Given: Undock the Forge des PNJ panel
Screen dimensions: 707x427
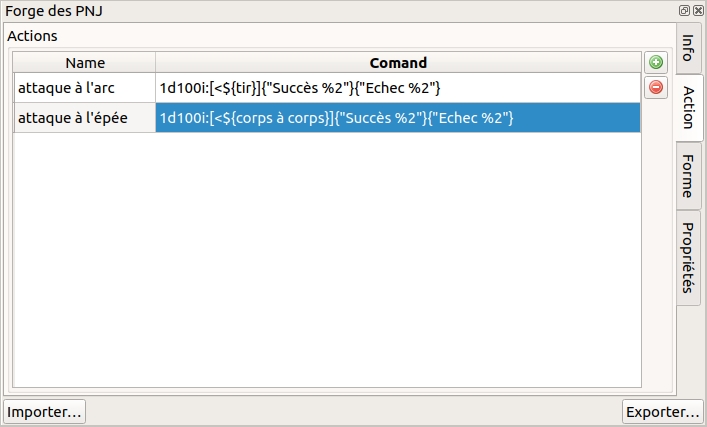Looking at the screenshot, I should 684,10.
